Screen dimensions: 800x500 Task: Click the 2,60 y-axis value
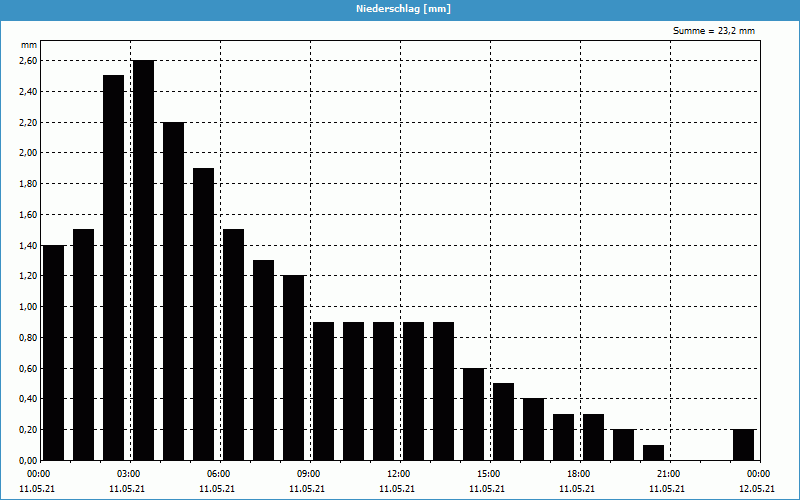click(29, 61)
